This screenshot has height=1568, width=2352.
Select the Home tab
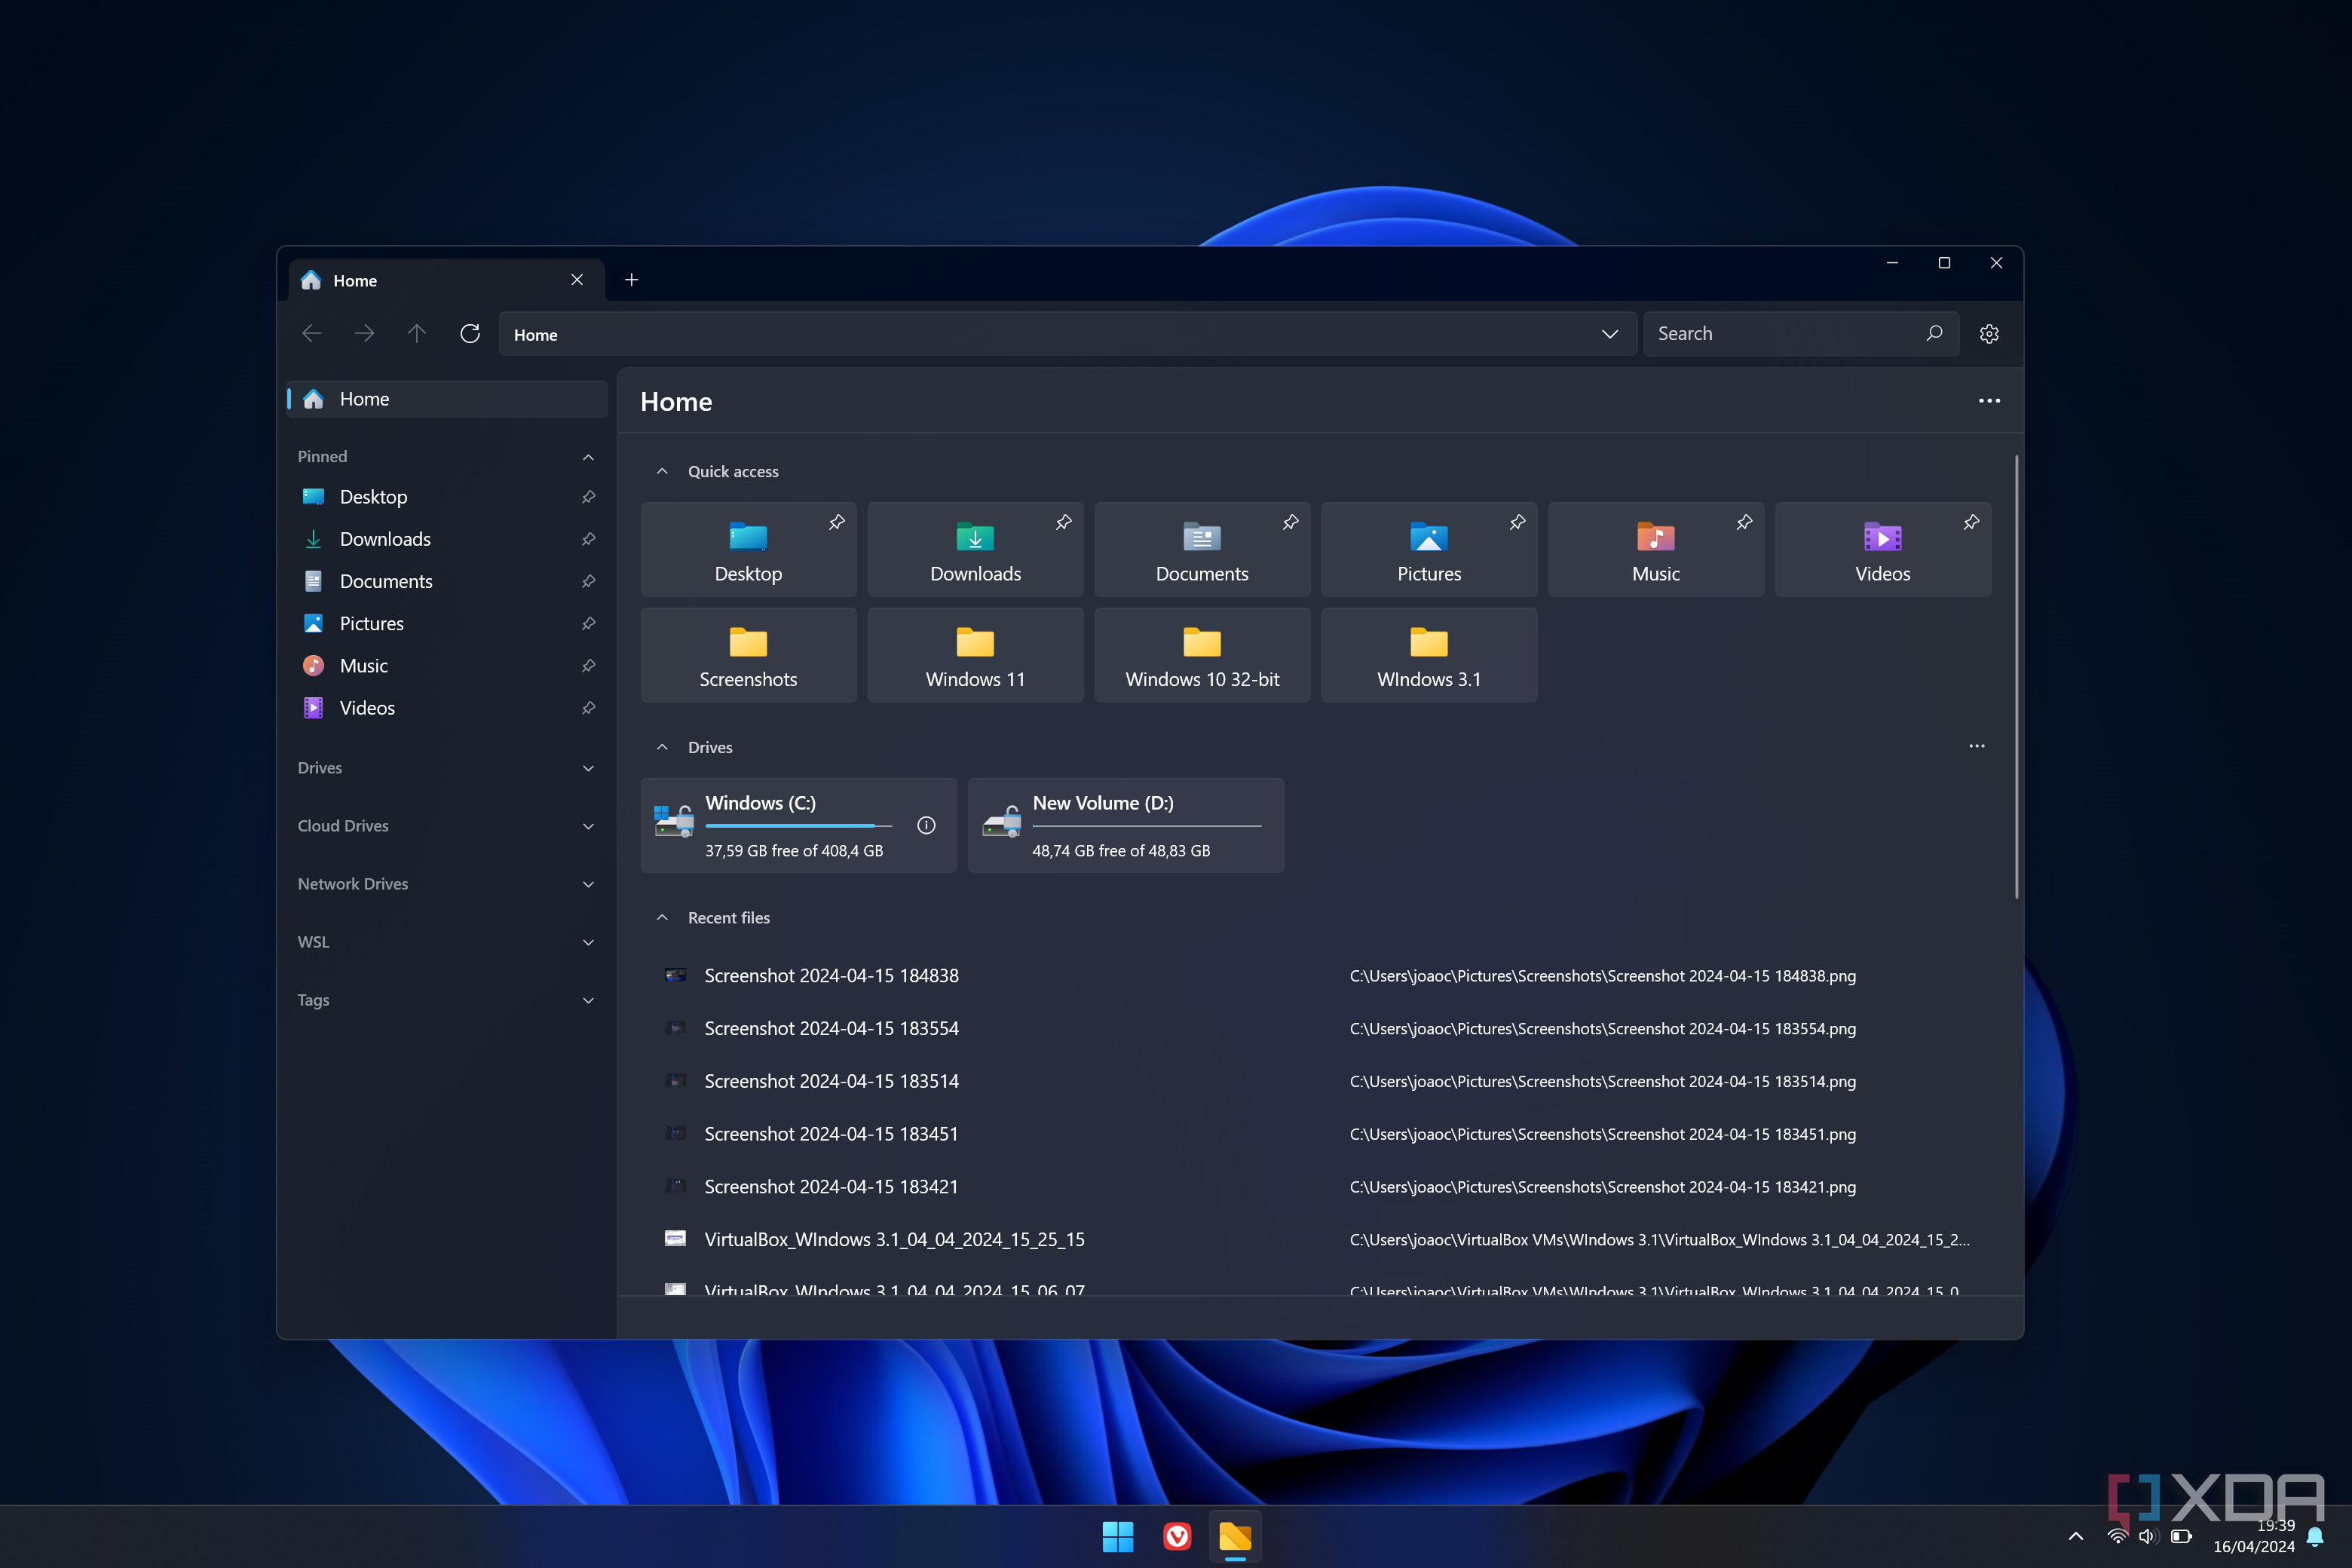pyautogui.click(x=446, y=280)
